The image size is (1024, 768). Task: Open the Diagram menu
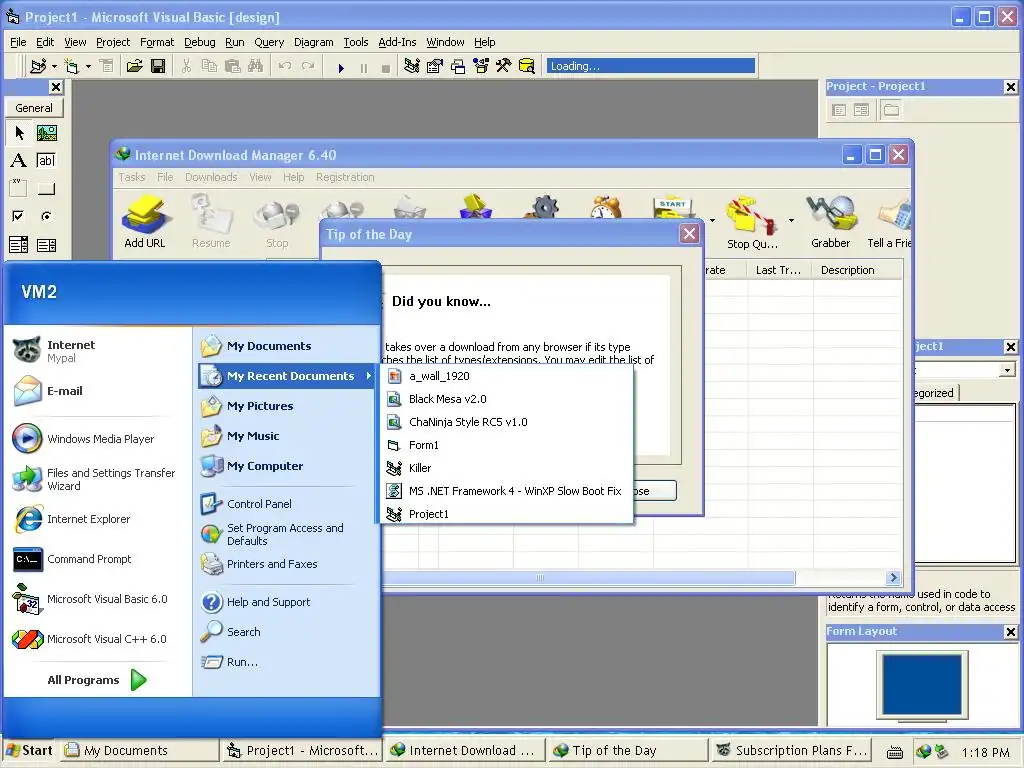313,42
